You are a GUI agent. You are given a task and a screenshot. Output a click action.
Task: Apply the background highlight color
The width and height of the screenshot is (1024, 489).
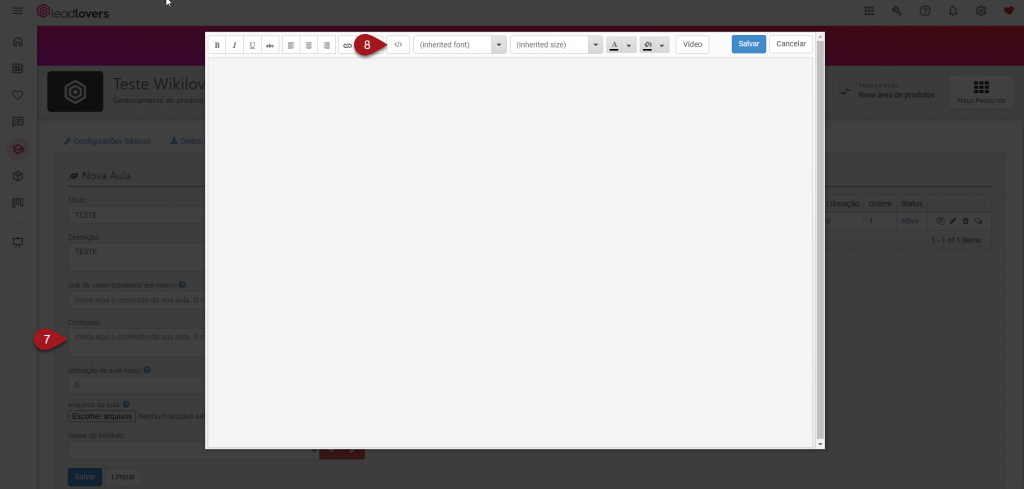point(648,46)
